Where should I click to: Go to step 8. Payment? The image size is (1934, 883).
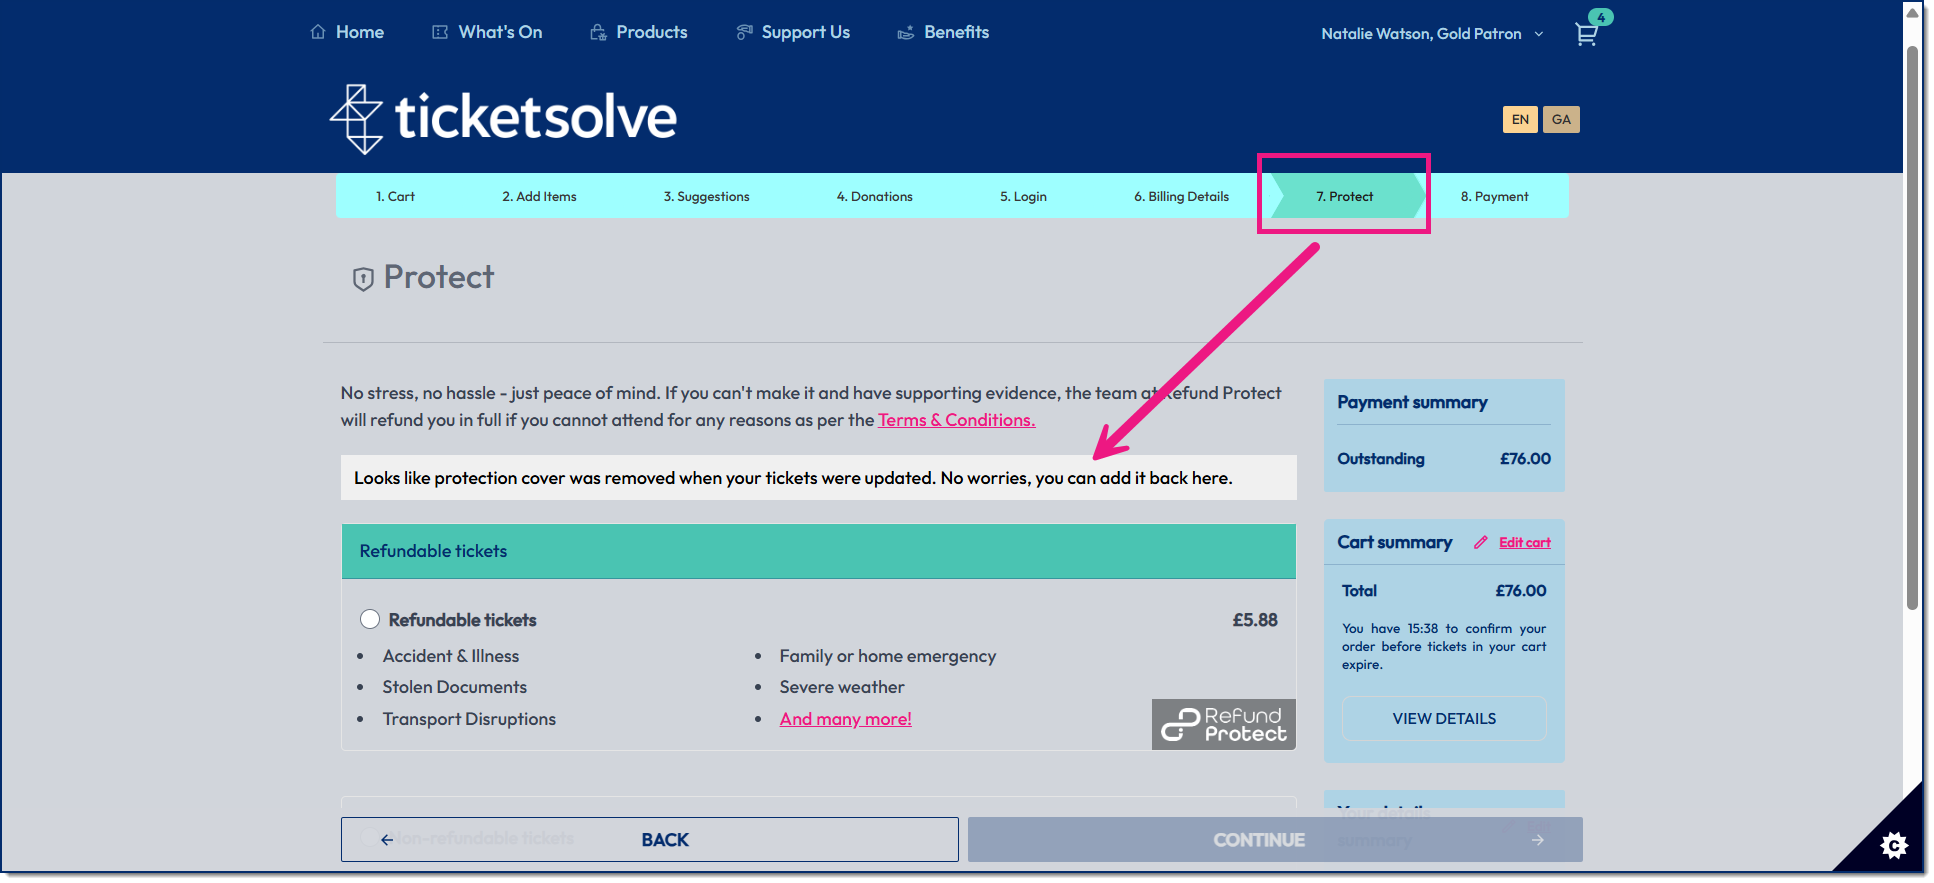(1494, 196)
